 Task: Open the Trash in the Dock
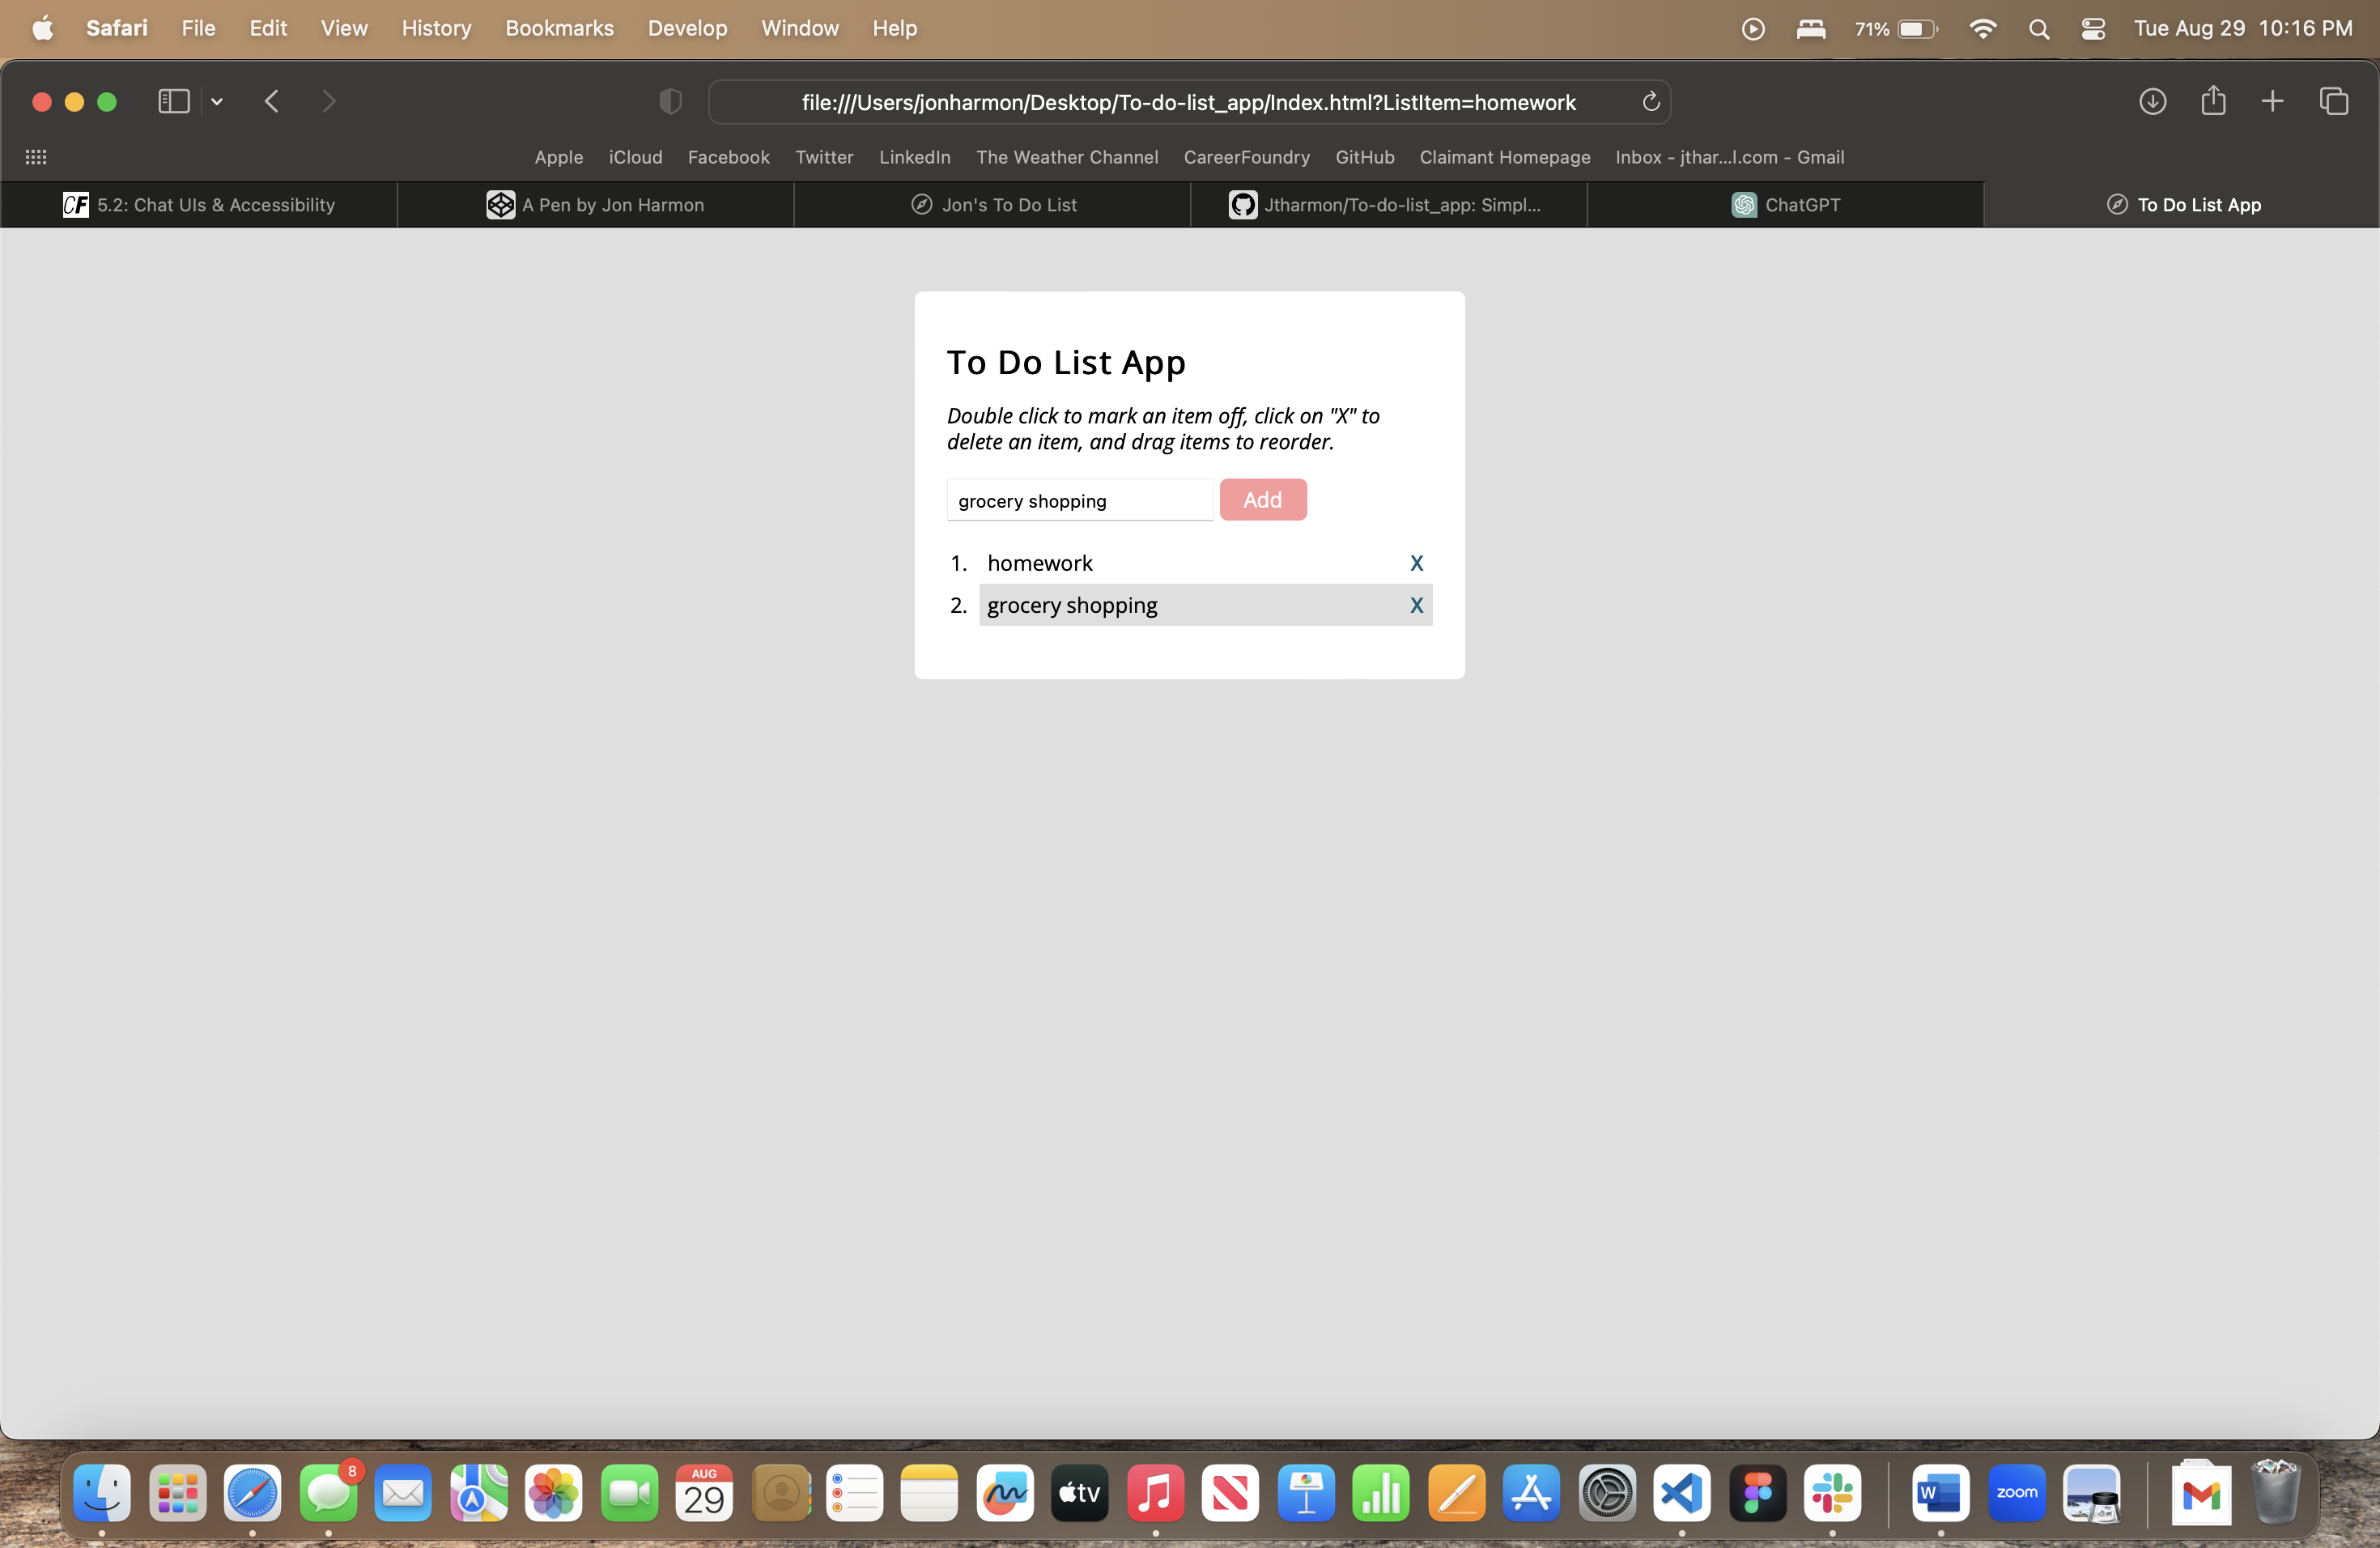coord(2276,1491)
